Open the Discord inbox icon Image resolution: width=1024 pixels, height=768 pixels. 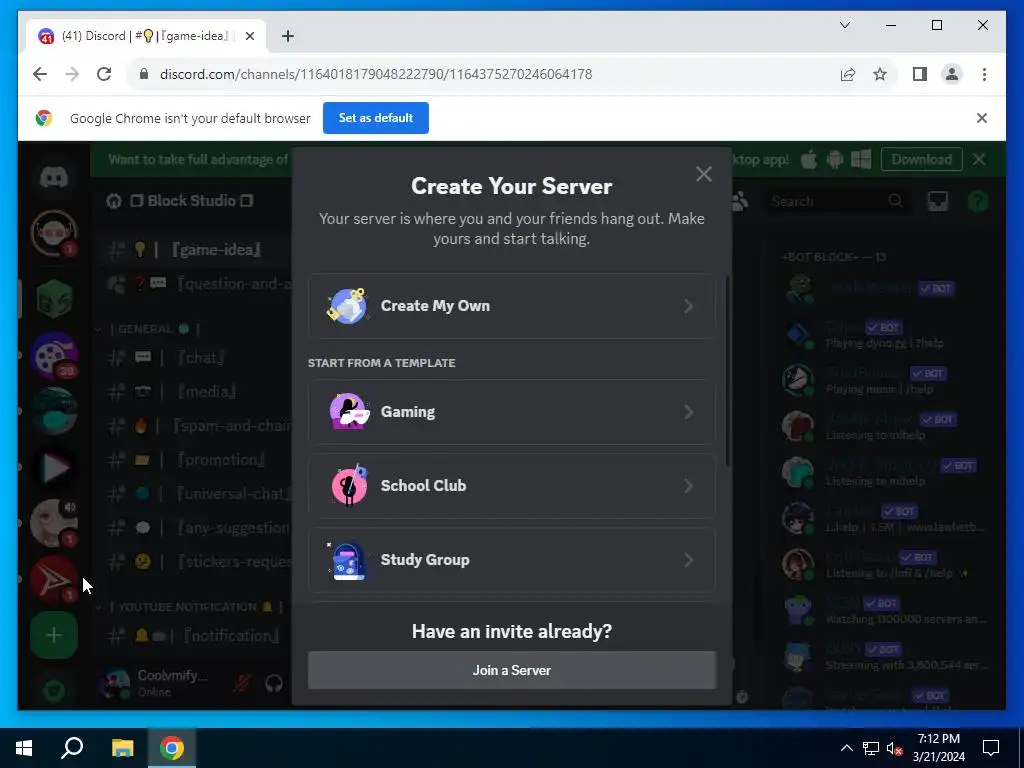pos(937,201)
